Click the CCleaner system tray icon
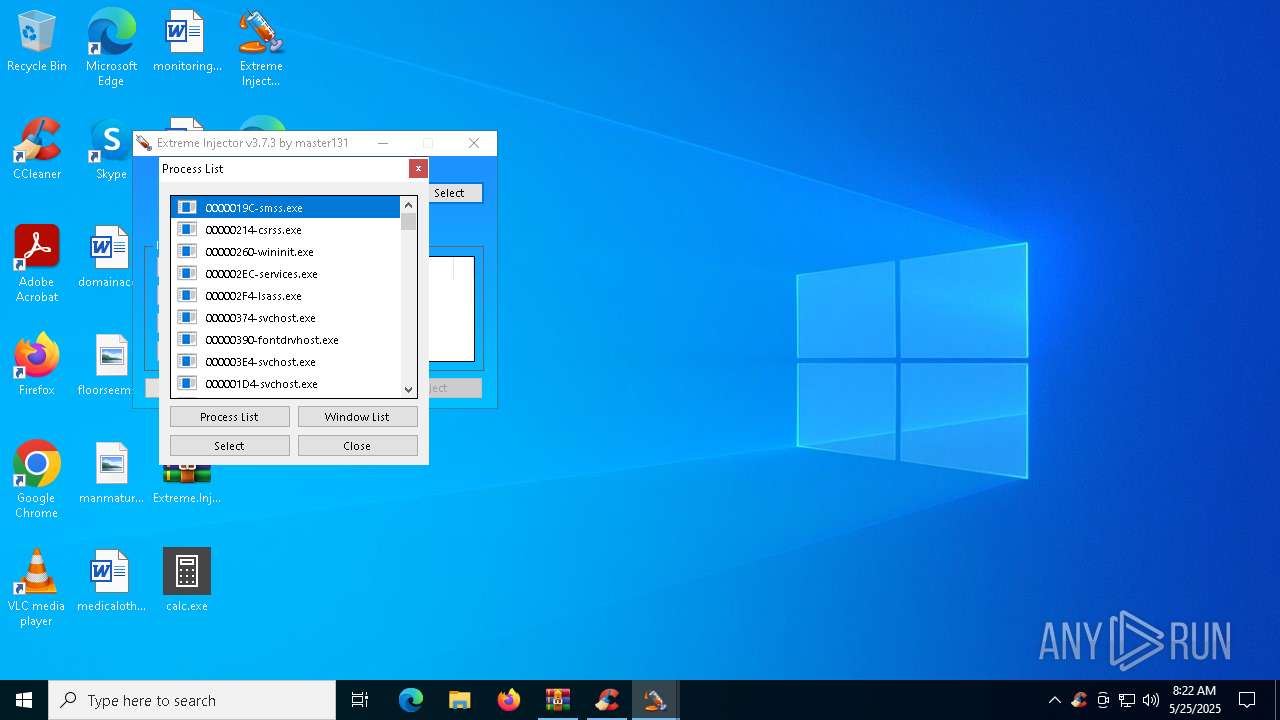Screen dimensions: 1280x720 pos(1079,700)
